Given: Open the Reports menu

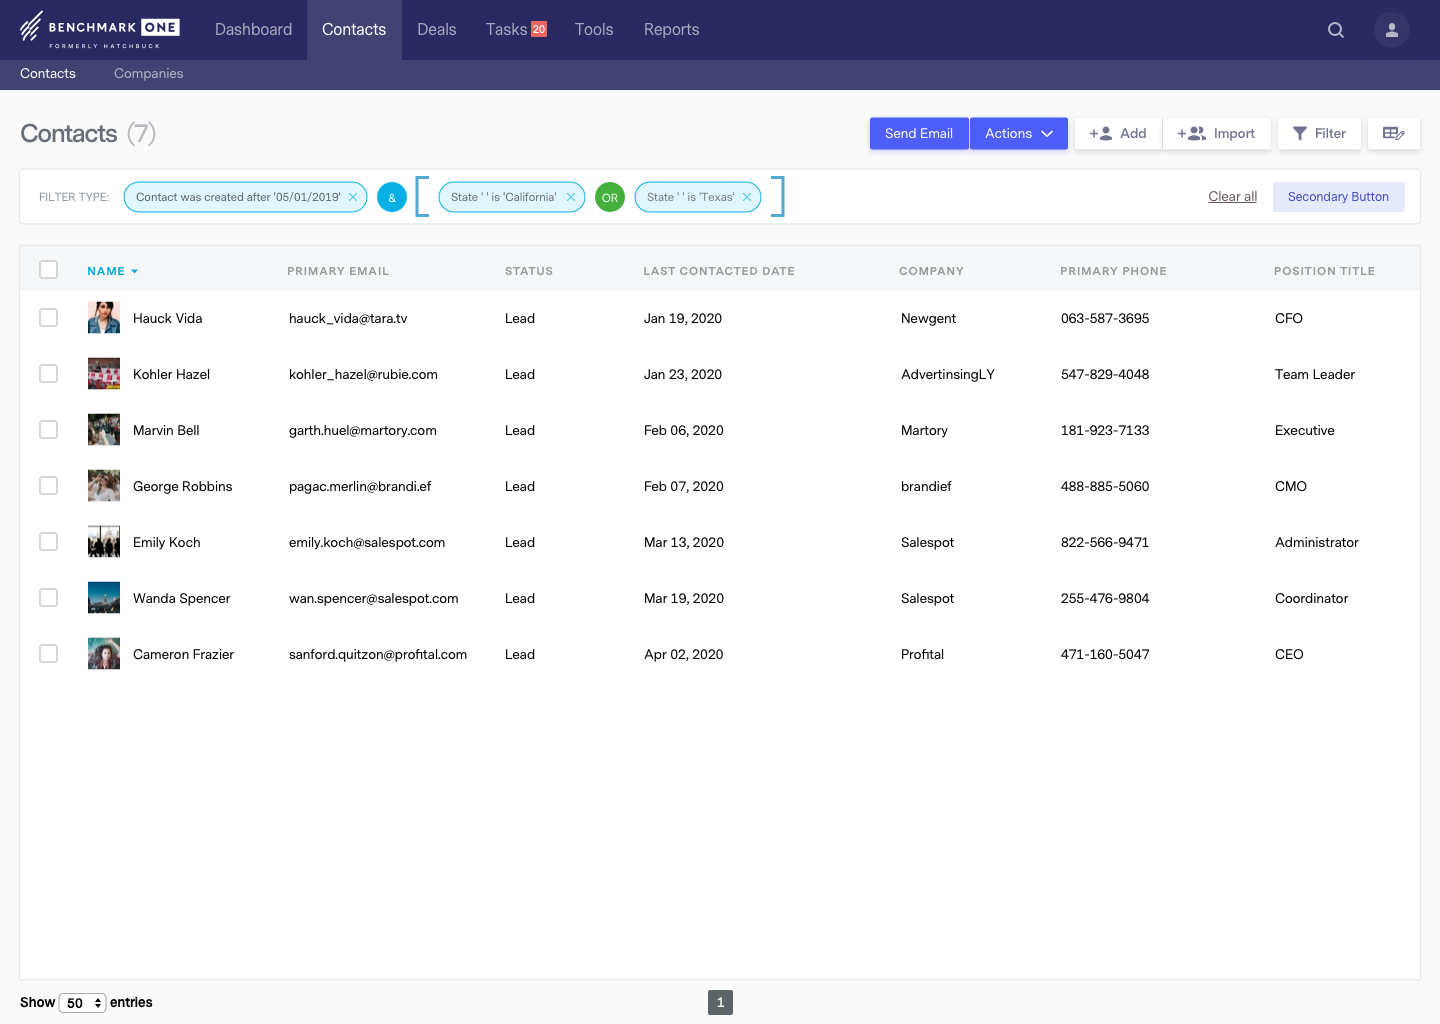Looking at the screenshot, I should [671, 29].
